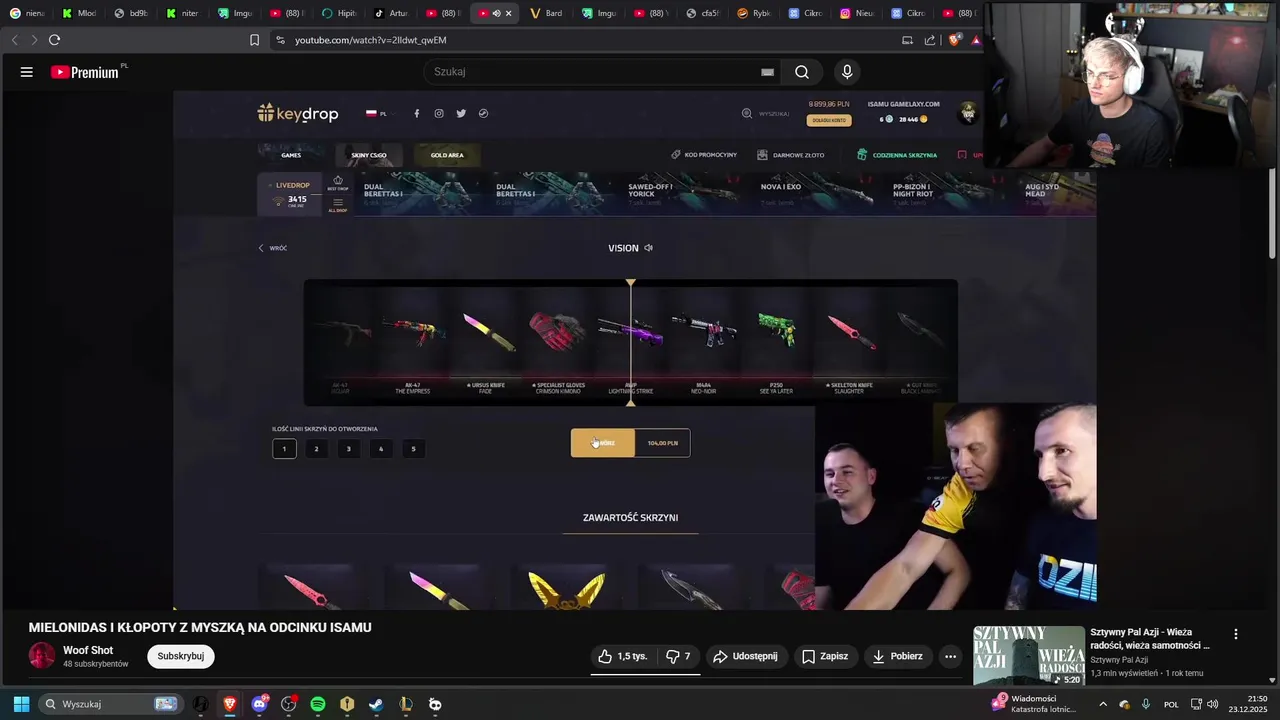1280x720 pixels.
Task: Open picture-in-picture icon in the address bar
Action: [907, 40]
